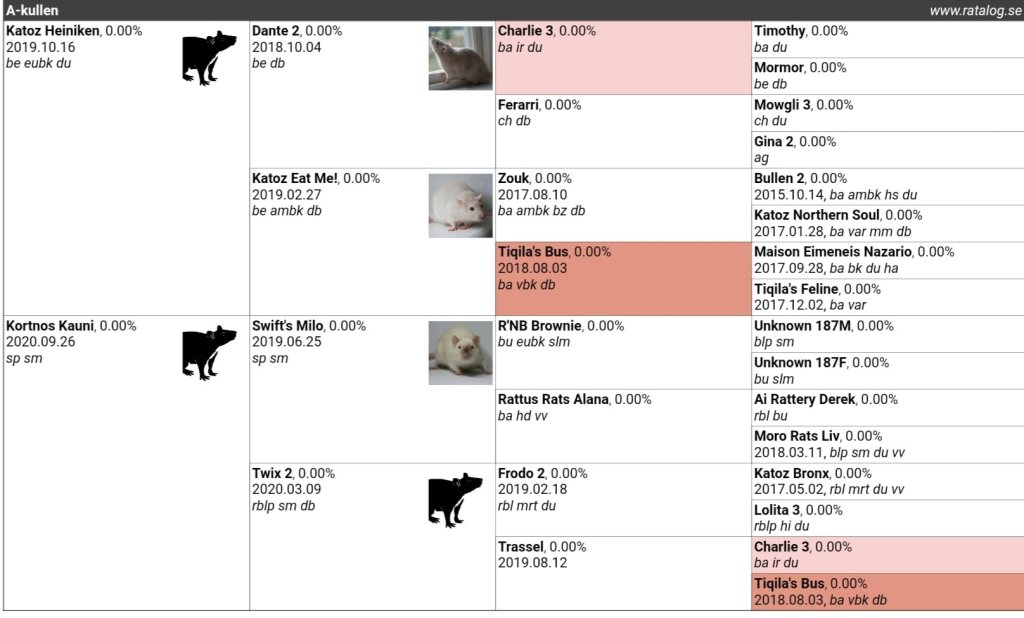Screen dimensions: 1024x618
Task: Click the Ferarri ancestor name
Action: (518, 105)
